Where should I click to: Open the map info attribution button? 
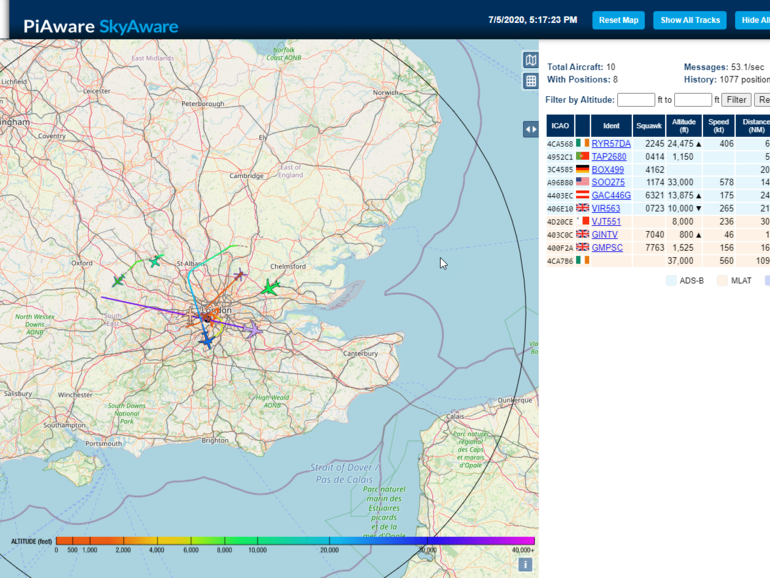525,565
